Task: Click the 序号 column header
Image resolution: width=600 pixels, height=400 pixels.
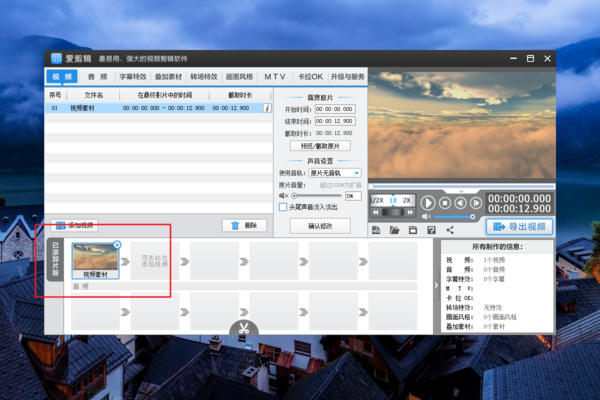Action: [55, 95]
